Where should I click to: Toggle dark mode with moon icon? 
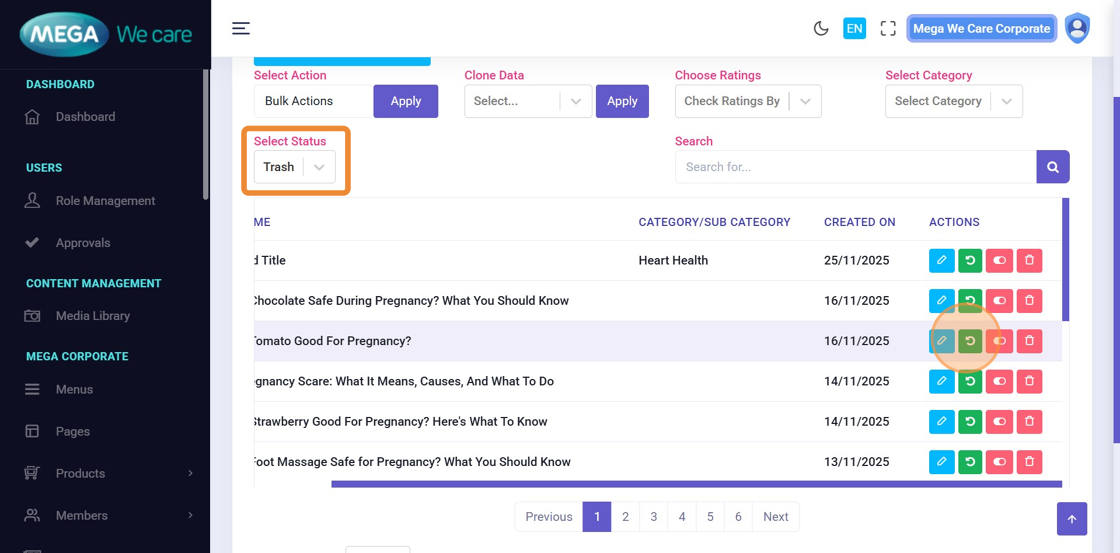tap(821, 29)
